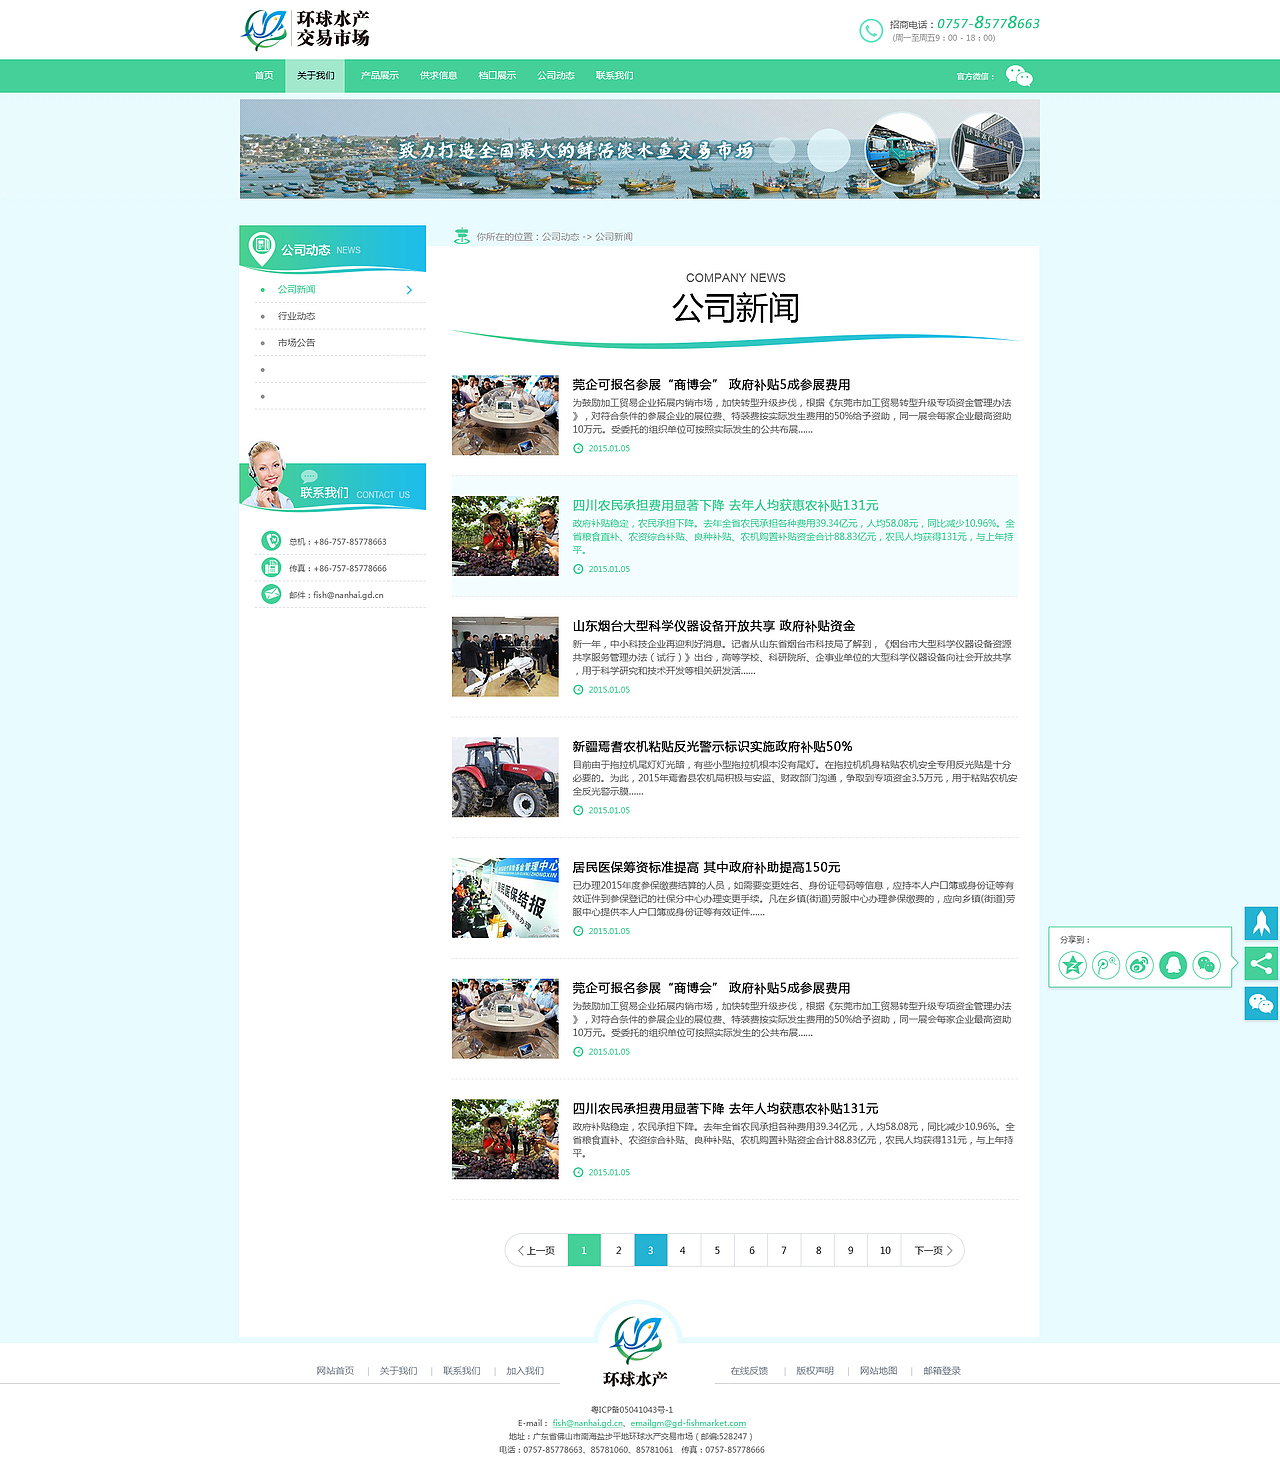Go to page 2 in pagination
The height and width of the screenshot is (1472, 1280).
click(618, 1250)
